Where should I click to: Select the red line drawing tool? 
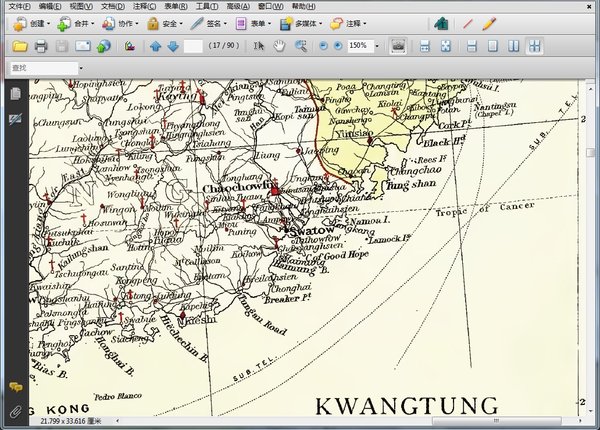(x=468, y=24)
